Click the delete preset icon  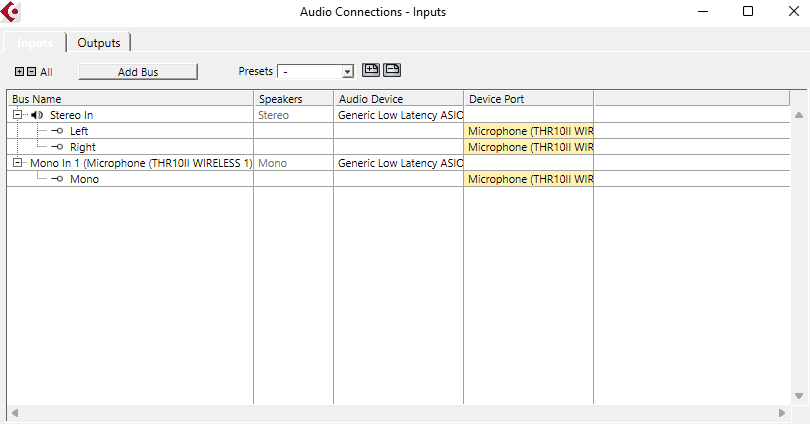point(392,70)
